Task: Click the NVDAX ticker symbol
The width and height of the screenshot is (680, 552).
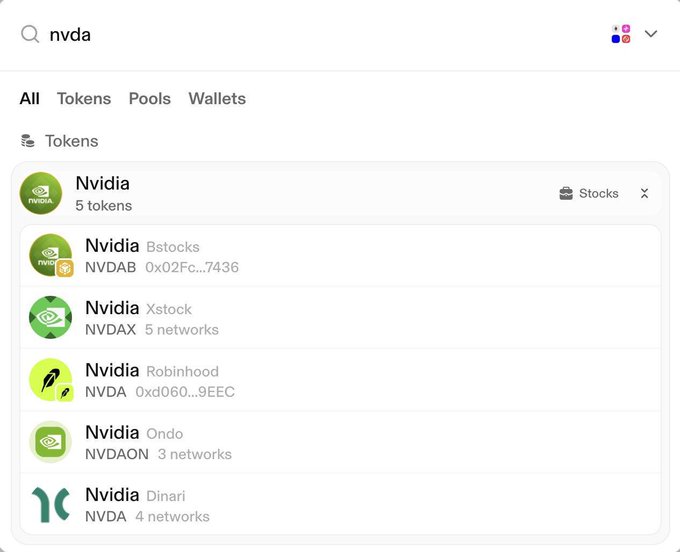Action: click(x=111, y=330)
